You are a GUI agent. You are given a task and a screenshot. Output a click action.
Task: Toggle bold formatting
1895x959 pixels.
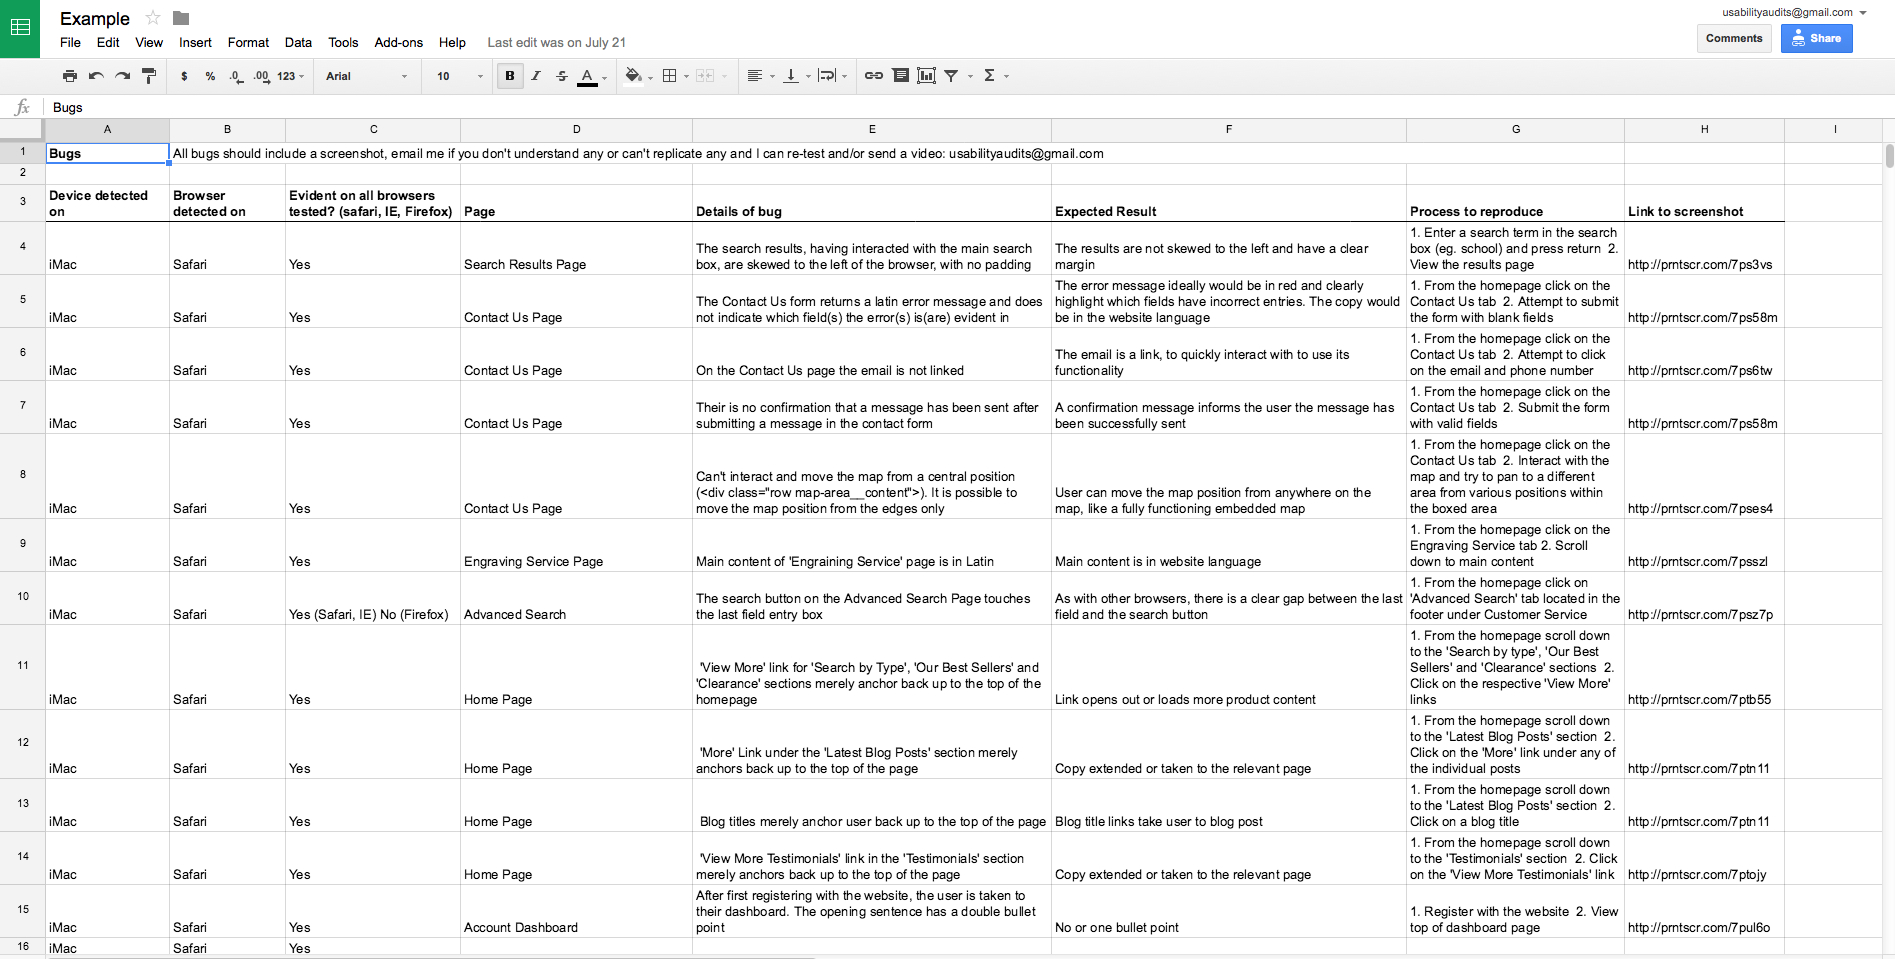pyautogui.click(x=510, y=76)
